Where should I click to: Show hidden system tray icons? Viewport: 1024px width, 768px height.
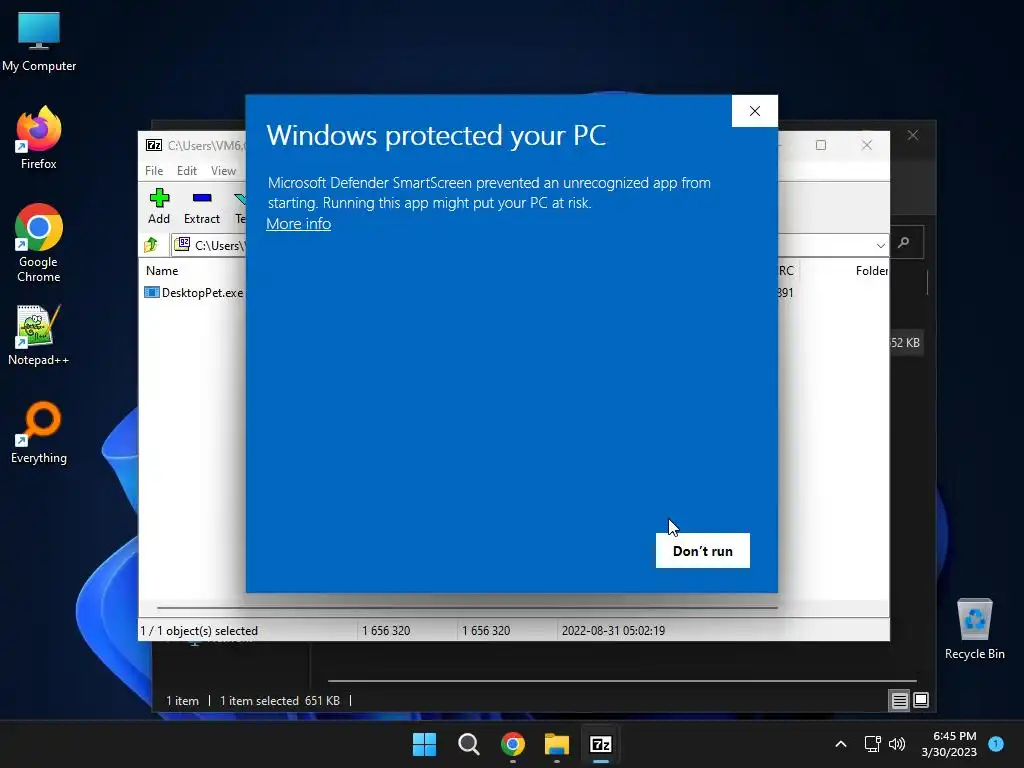[x=841, y=744]
